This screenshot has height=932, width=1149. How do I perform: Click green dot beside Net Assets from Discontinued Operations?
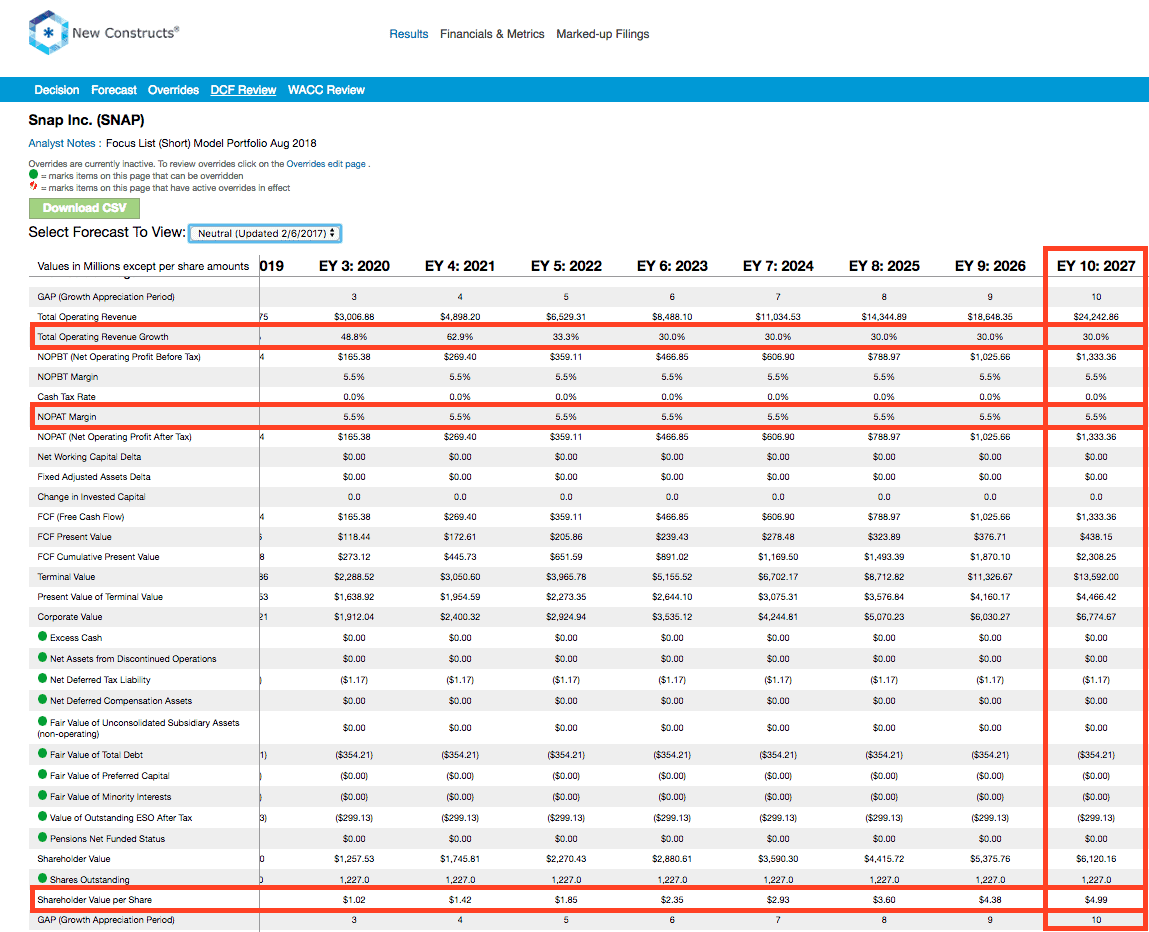coord(43,657)
